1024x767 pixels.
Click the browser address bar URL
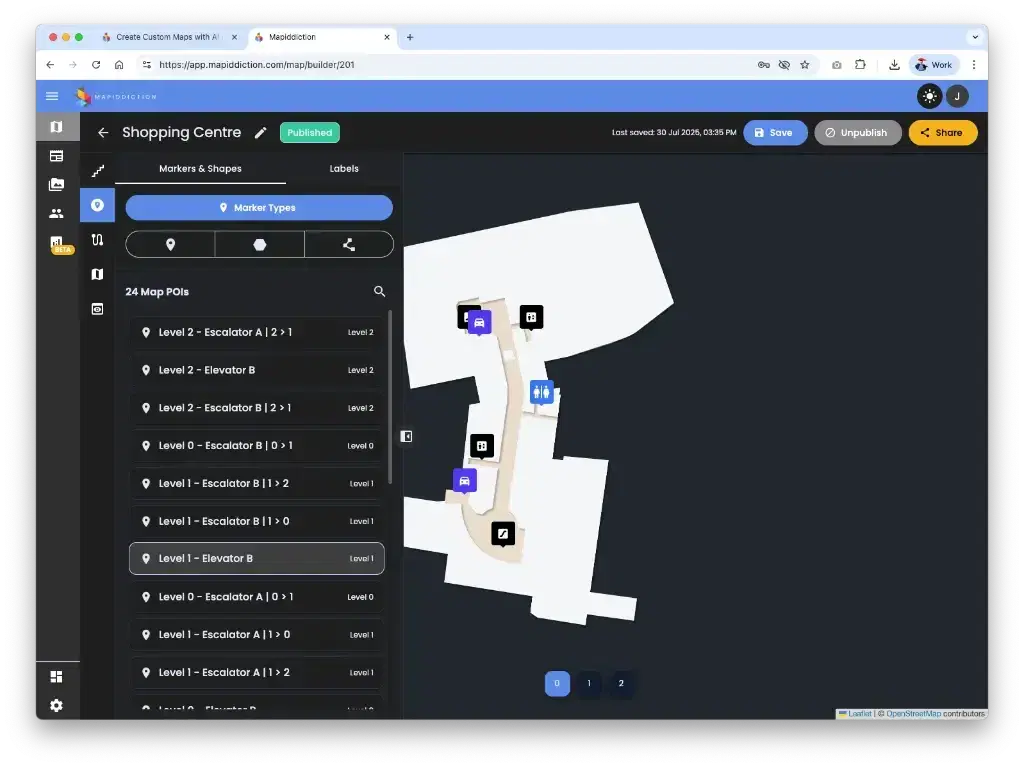coord(257,65)
